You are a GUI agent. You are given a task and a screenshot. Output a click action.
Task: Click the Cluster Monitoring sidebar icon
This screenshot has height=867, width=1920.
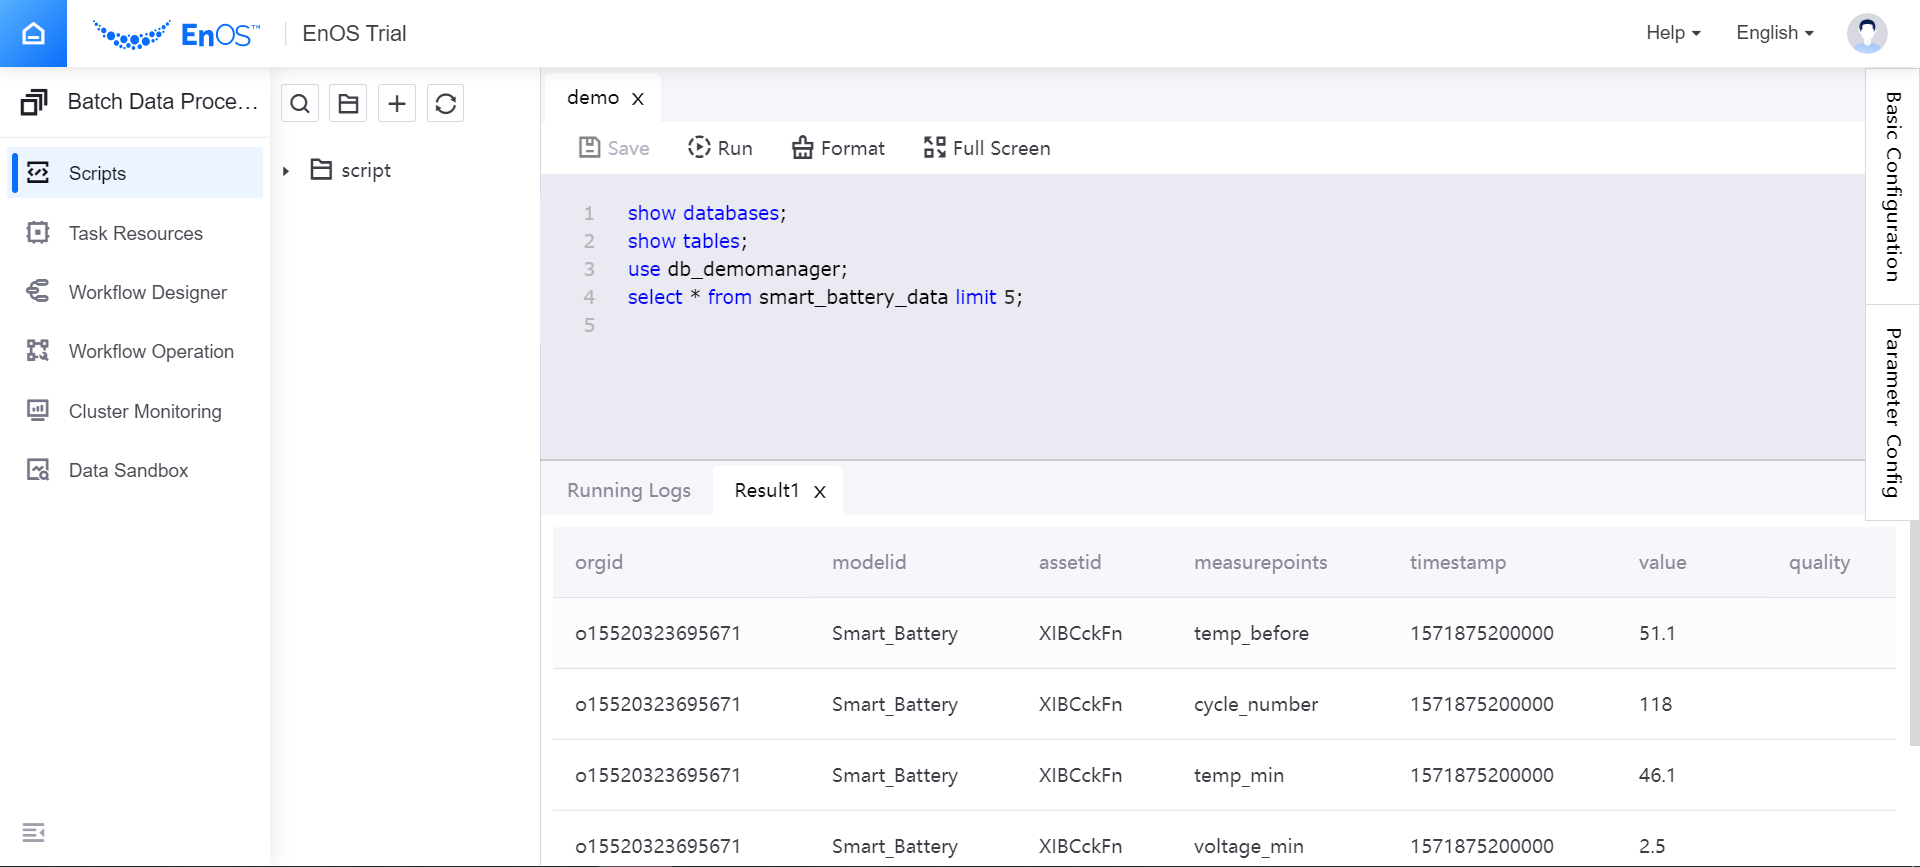point(38,411)
